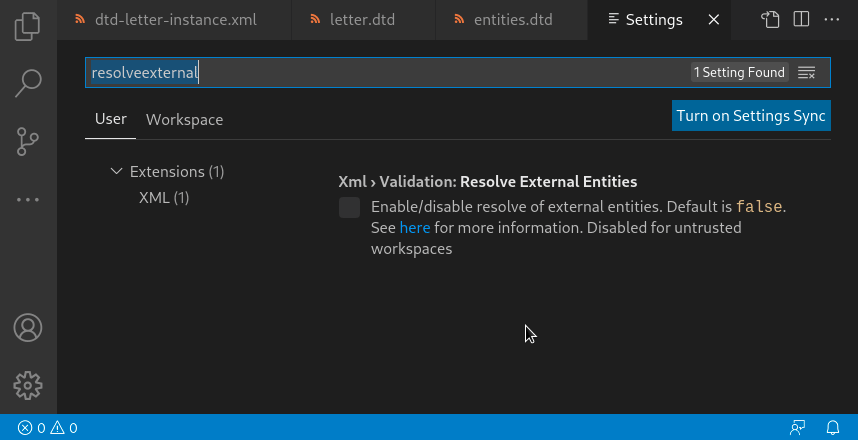Viewport: 858px width, 440px height.
Task: Open the Manage gear menu
Action: (28, 385)
